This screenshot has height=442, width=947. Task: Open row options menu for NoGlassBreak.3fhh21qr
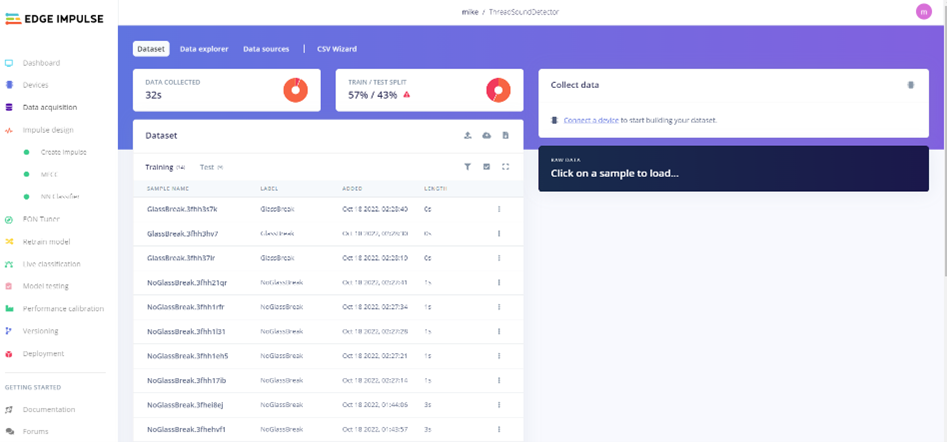498,283
